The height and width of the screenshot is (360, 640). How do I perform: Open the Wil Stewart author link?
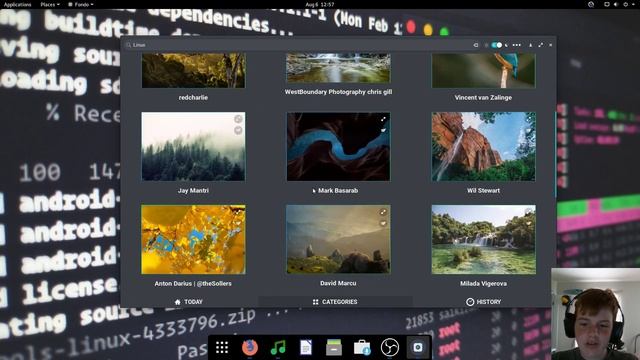[x=483, y=190]
